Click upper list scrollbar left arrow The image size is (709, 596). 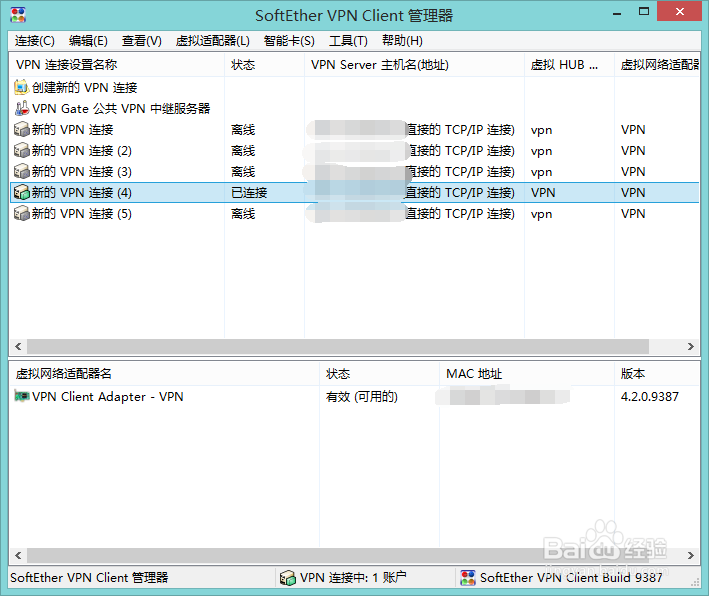(x=18, y=346)
